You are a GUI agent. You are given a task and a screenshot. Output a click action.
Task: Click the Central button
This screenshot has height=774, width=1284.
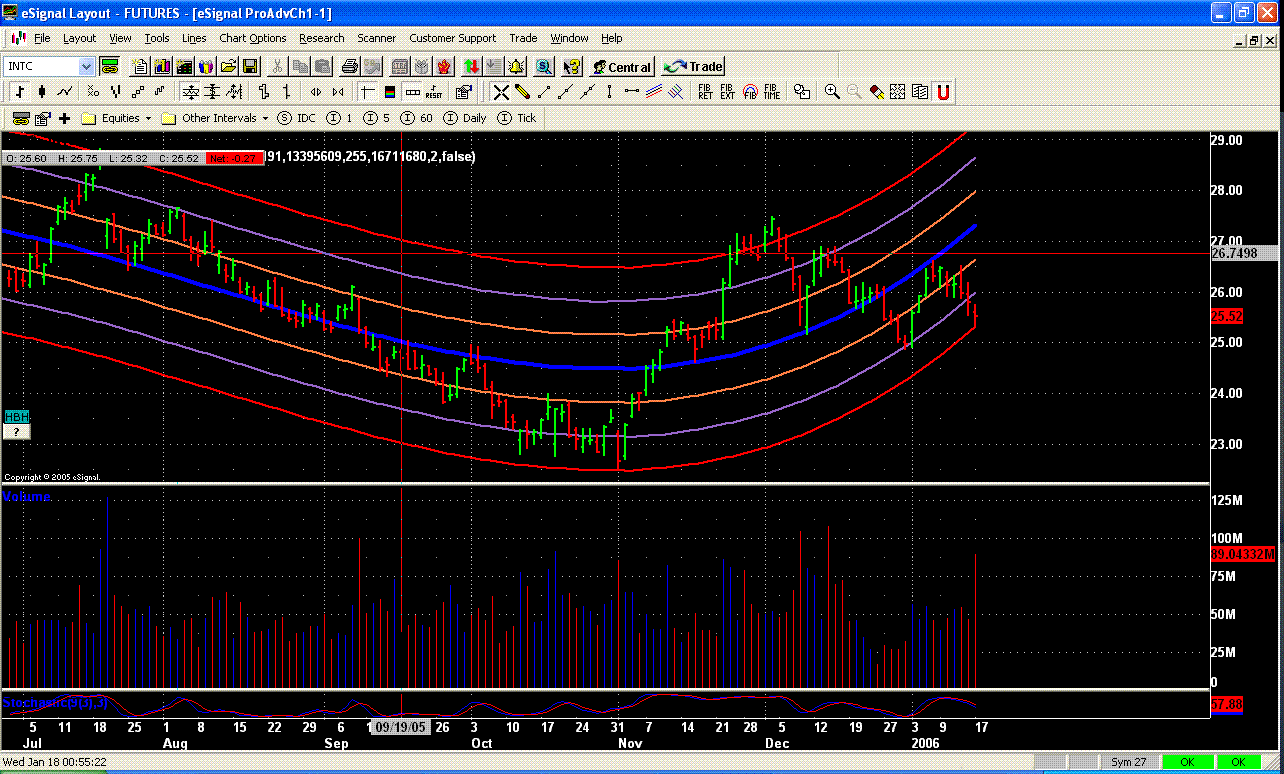click(622, 66)
